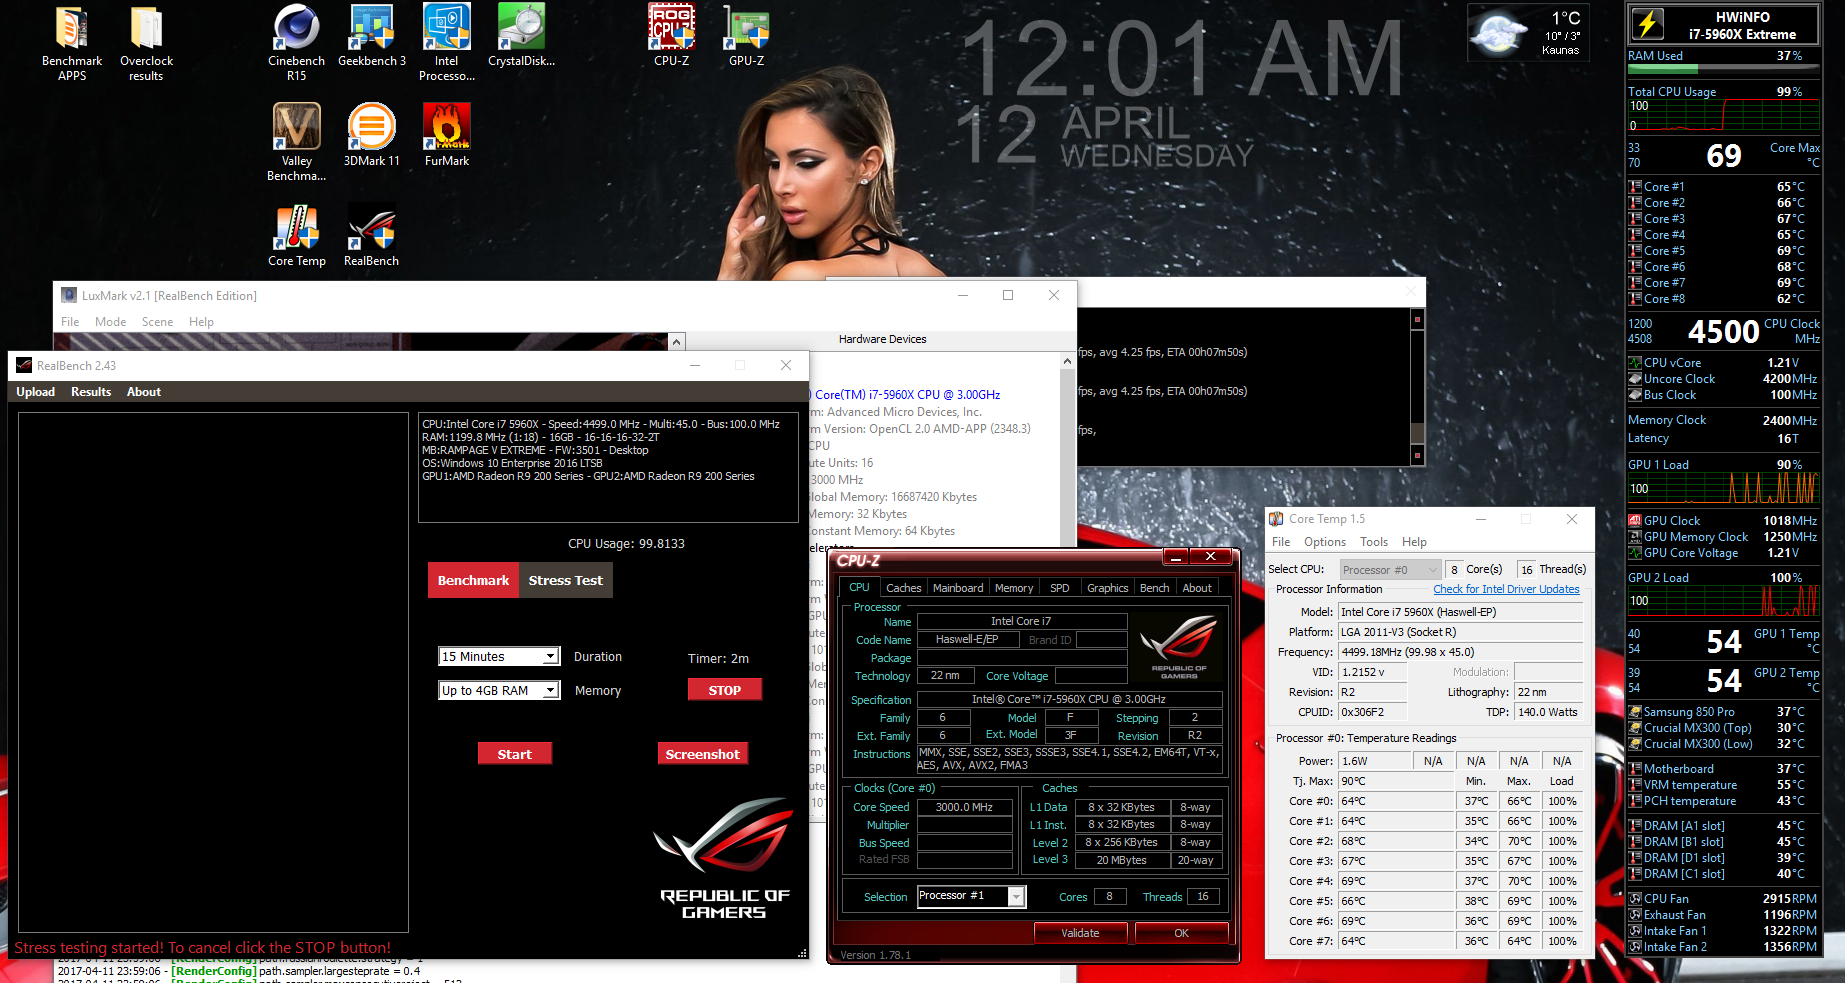Click the OK button in CPU-Z
The width and height of the screenshot is (1845, 983).
point(1181,933)
